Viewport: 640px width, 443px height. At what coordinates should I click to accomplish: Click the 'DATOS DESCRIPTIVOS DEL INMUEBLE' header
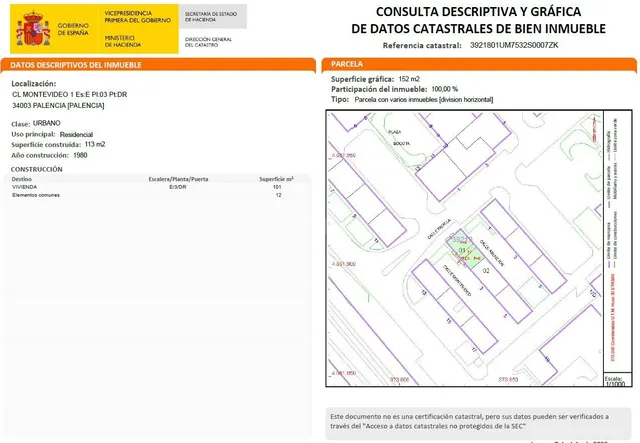point(76,65)
